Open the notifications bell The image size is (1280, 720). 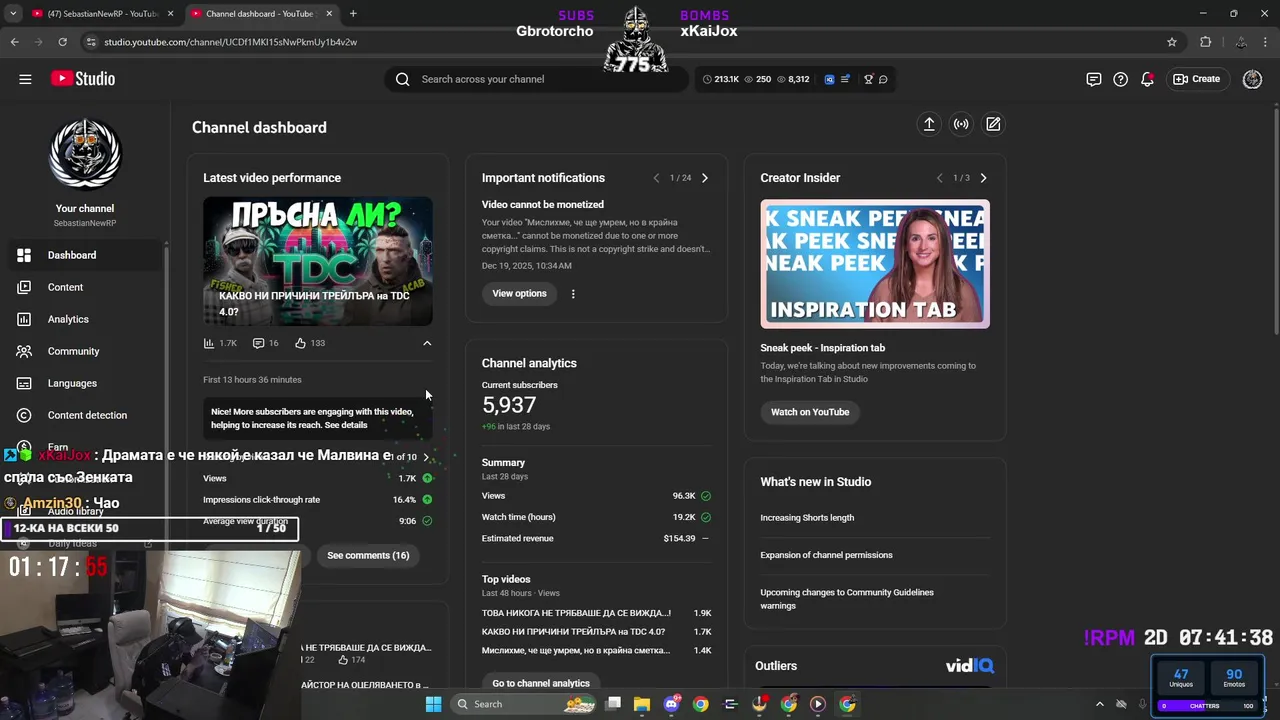[1148, 79]
